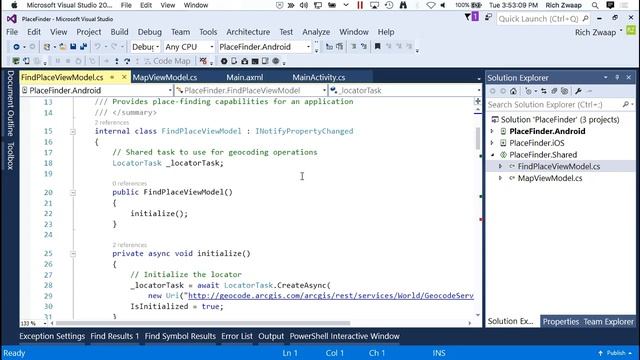Image resolution: width=640 pixels, height=360 pixels.
Task: Pin the Solution Explorer auto-hide icon
Action: click(x=617, y=77)
